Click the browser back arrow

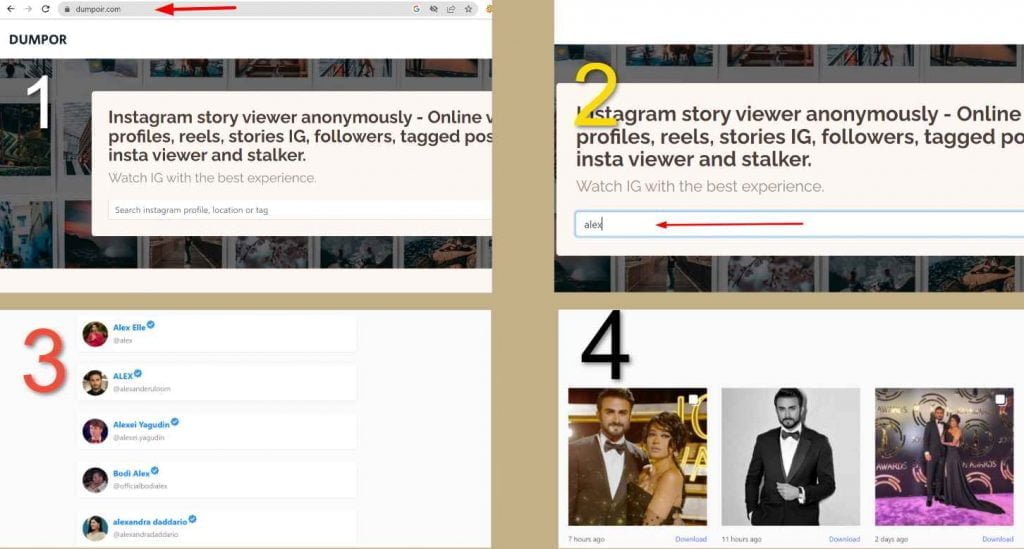tap(10, 9)
